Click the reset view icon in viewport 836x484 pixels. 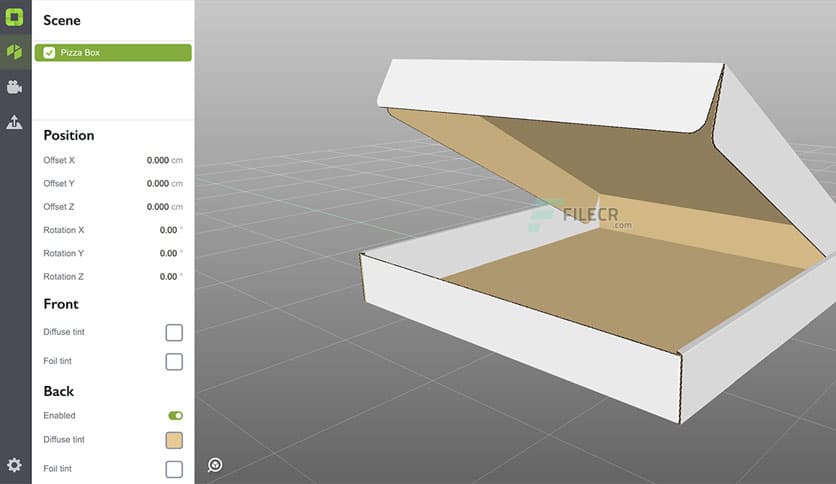(x=215, y=465)
